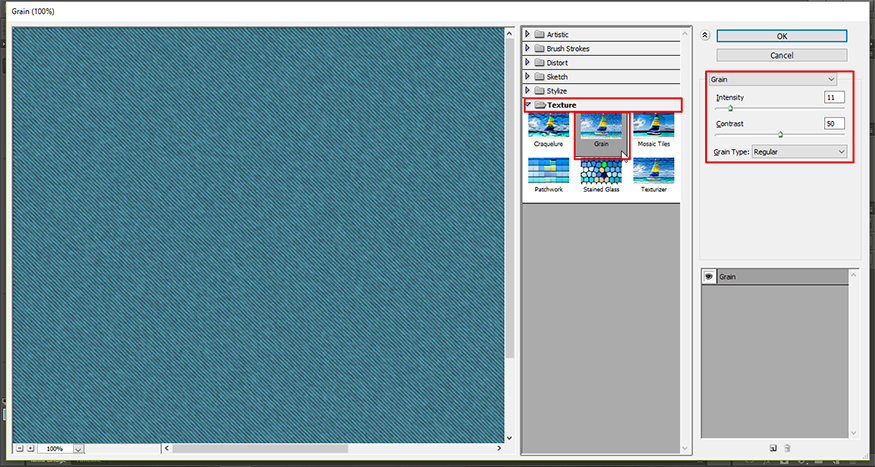Click the preview horizontal scrollbar thumb
The height and width of the screenshot is (467, 875).
tap(260, 448)
